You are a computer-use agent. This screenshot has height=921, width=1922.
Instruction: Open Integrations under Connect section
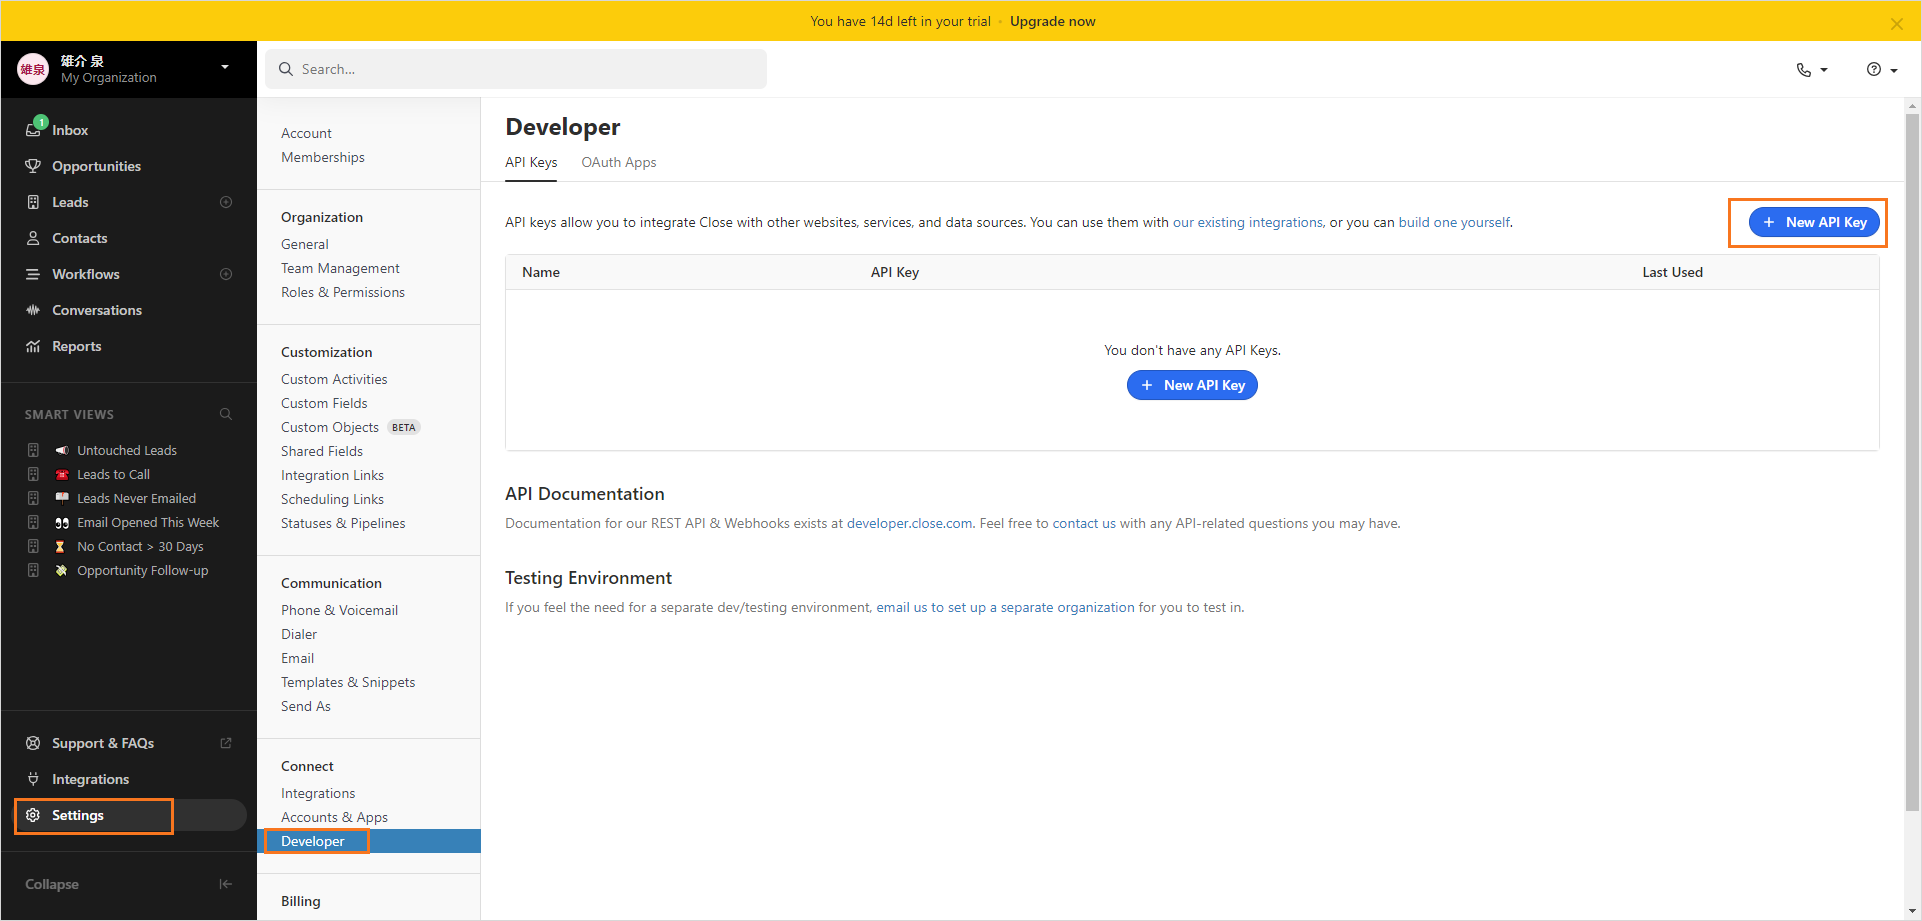(x=318, y=793)
